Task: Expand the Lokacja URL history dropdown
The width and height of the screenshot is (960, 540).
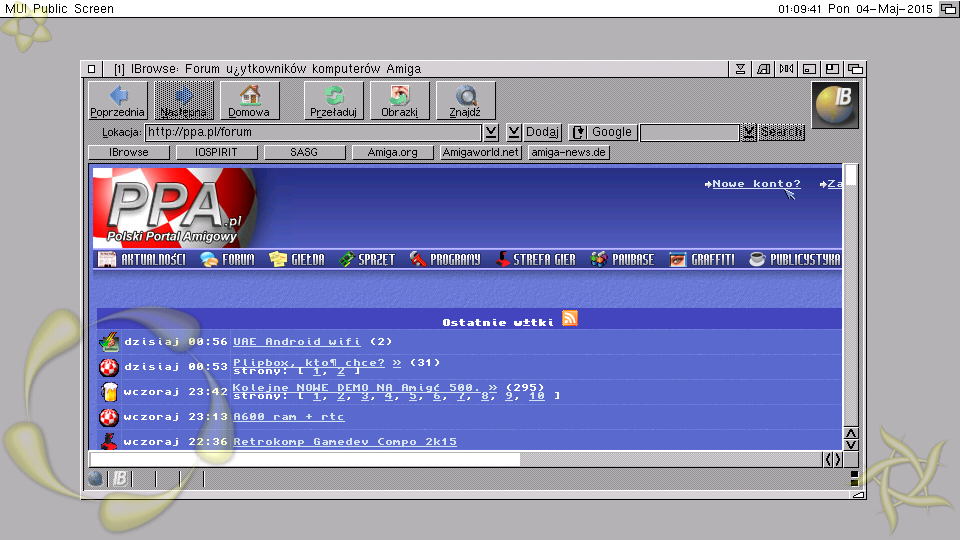Action: (491, 132)
